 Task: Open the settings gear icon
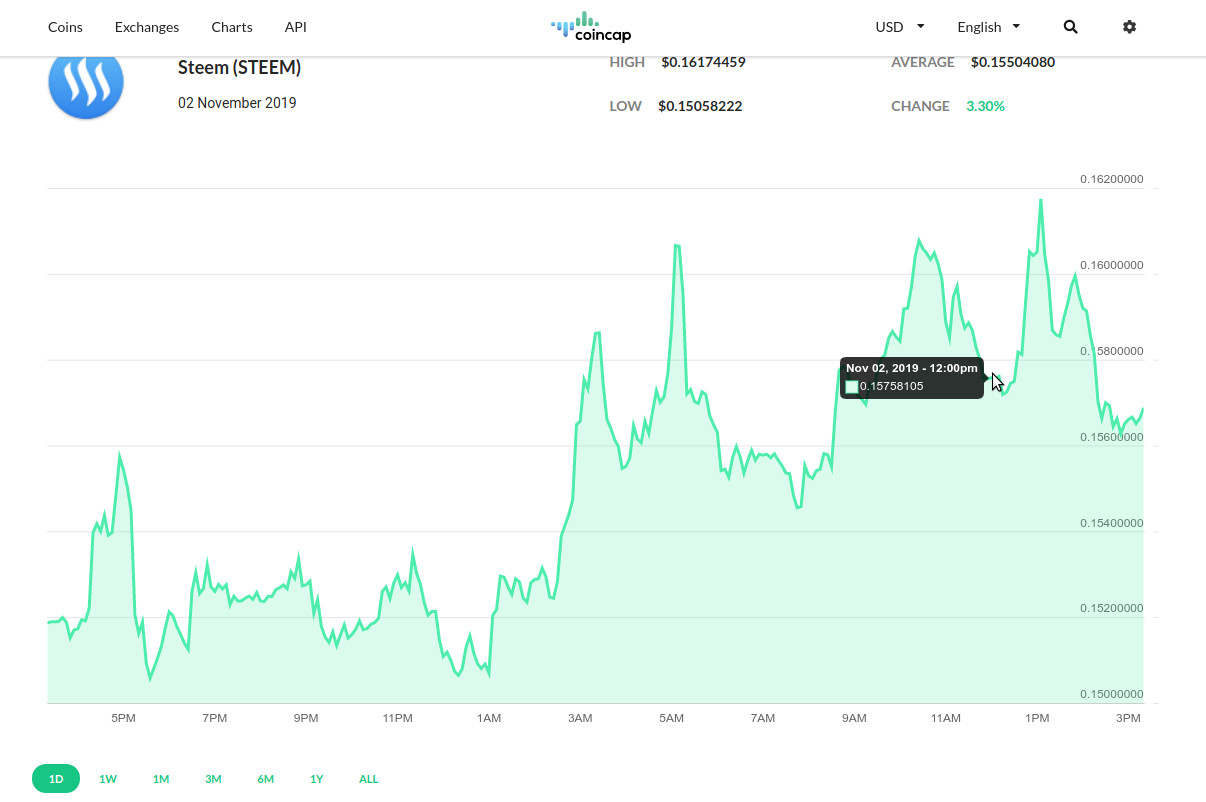pos(1129,27)
